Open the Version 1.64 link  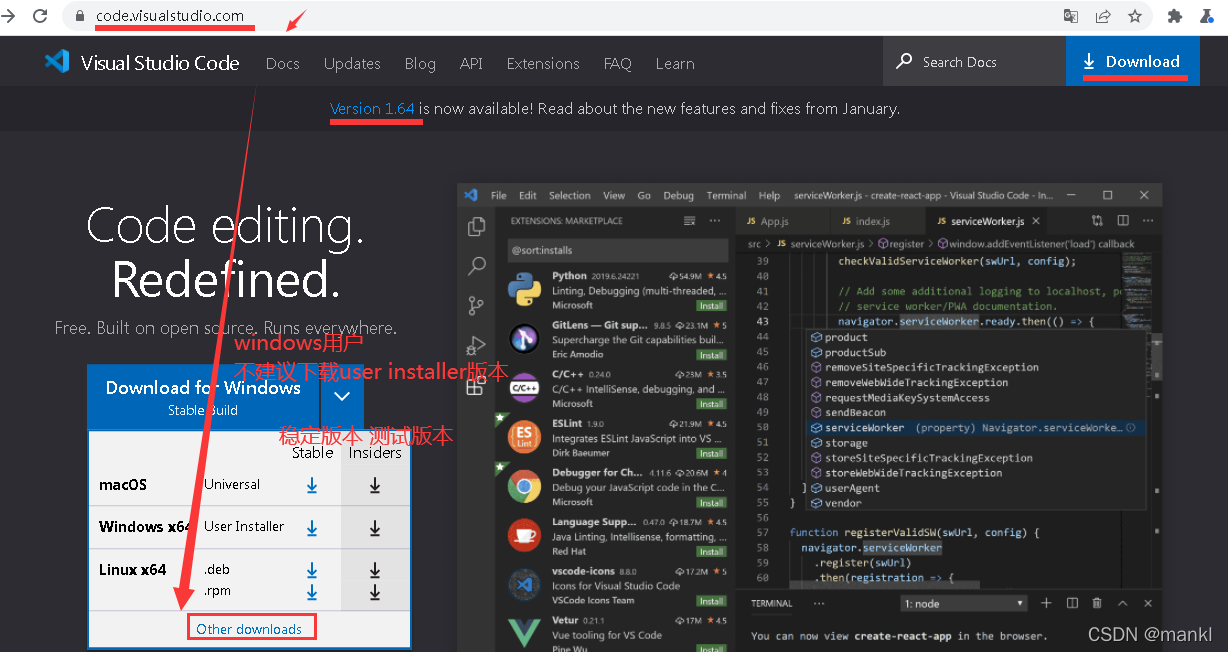pos(372,108)
